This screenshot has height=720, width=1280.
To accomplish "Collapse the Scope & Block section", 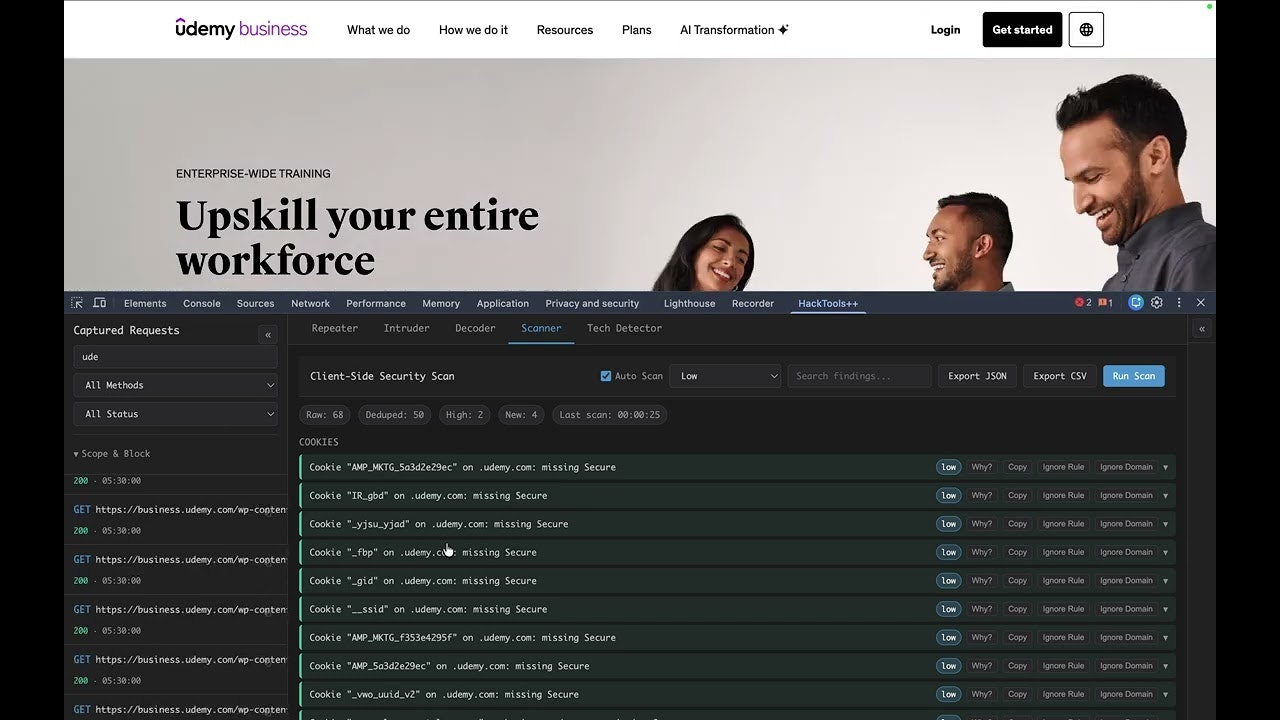I will tap(110, 453).
